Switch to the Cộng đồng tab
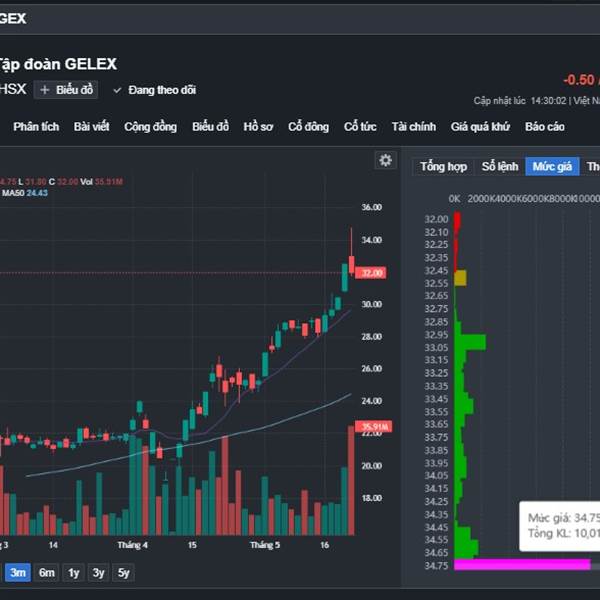Screen dimensions: 600x600 150,127
